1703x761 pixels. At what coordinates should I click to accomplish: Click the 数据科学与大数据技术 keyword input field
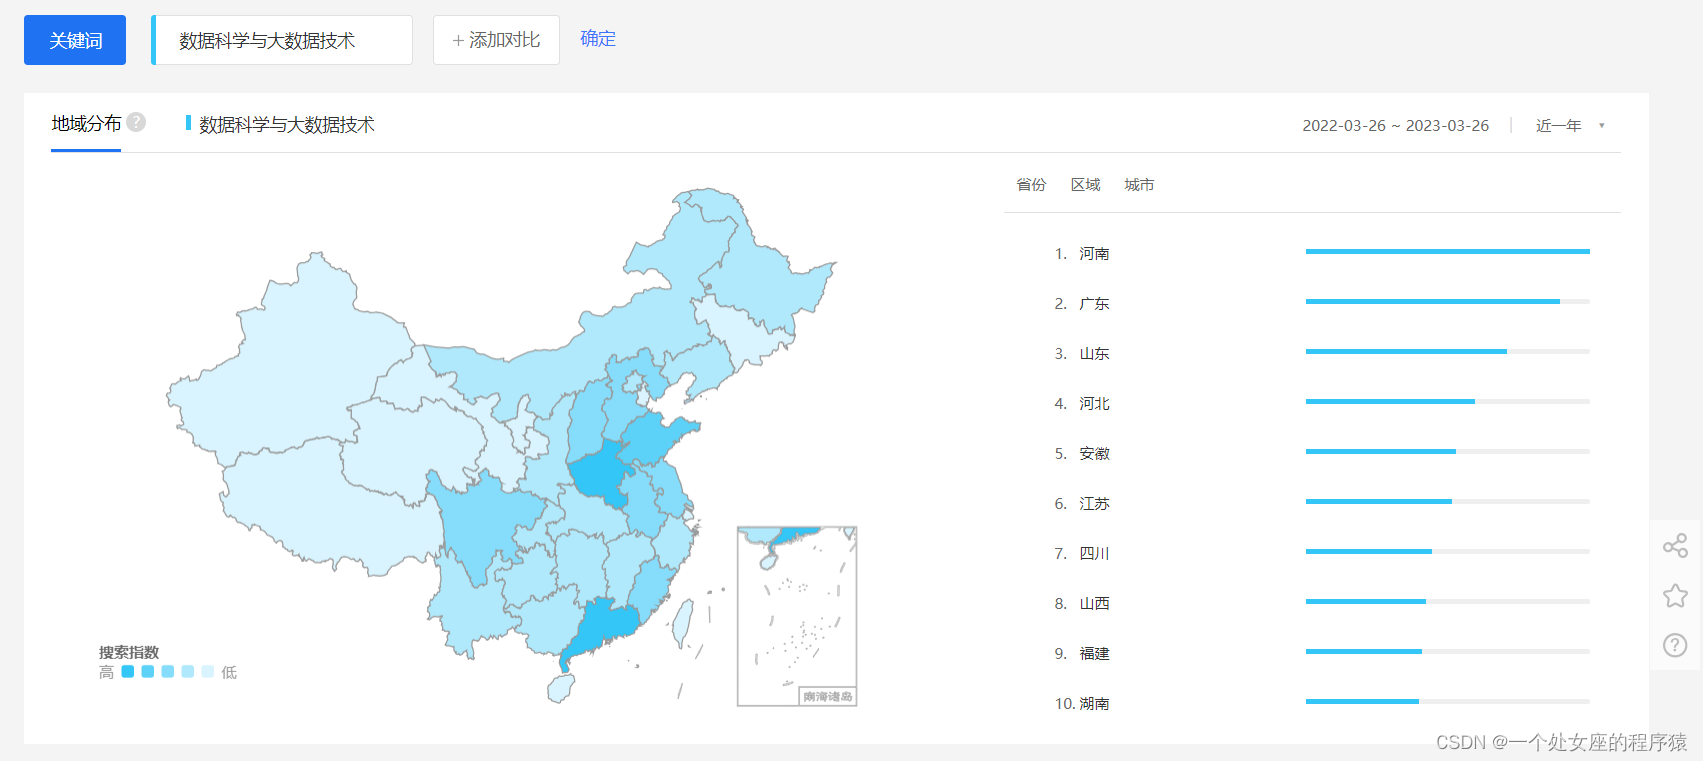[282, 40]
